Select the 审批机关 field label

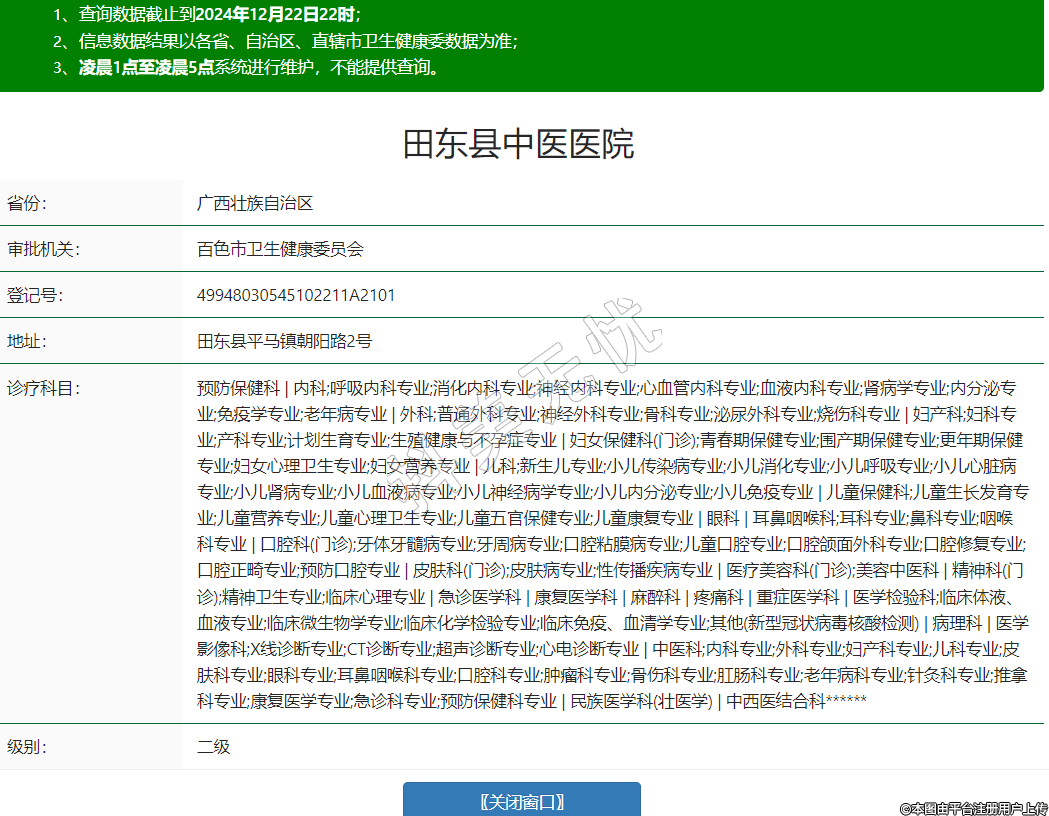pyautogui.click(x=43, y=249)
